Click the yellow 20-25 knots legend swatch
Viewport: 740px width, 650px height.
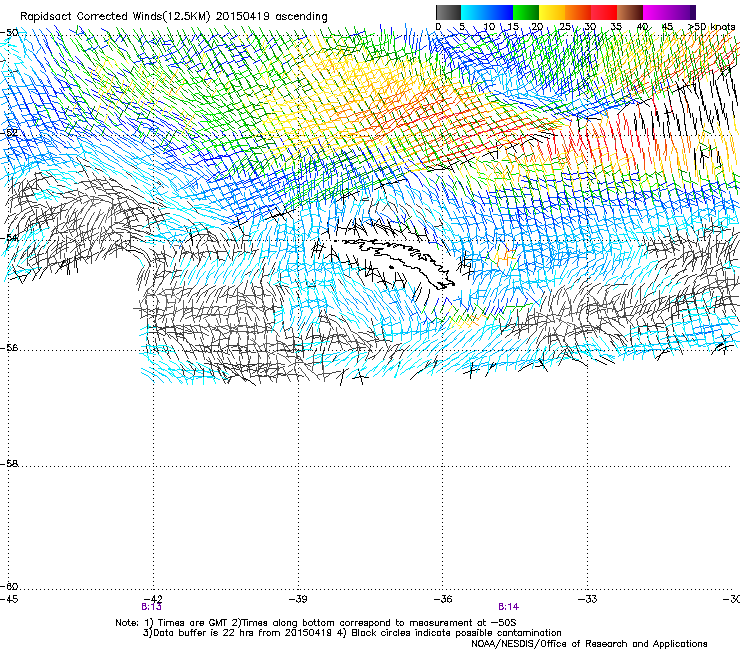point(552,12)
